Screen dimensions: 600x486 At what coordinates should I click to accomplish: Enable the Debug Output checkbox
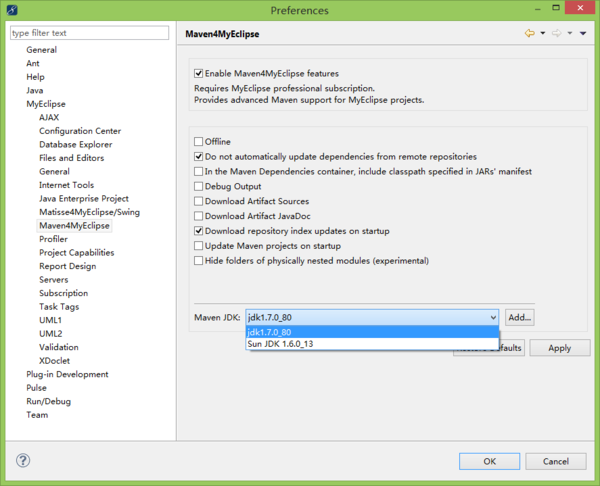(x=198, y=186)
